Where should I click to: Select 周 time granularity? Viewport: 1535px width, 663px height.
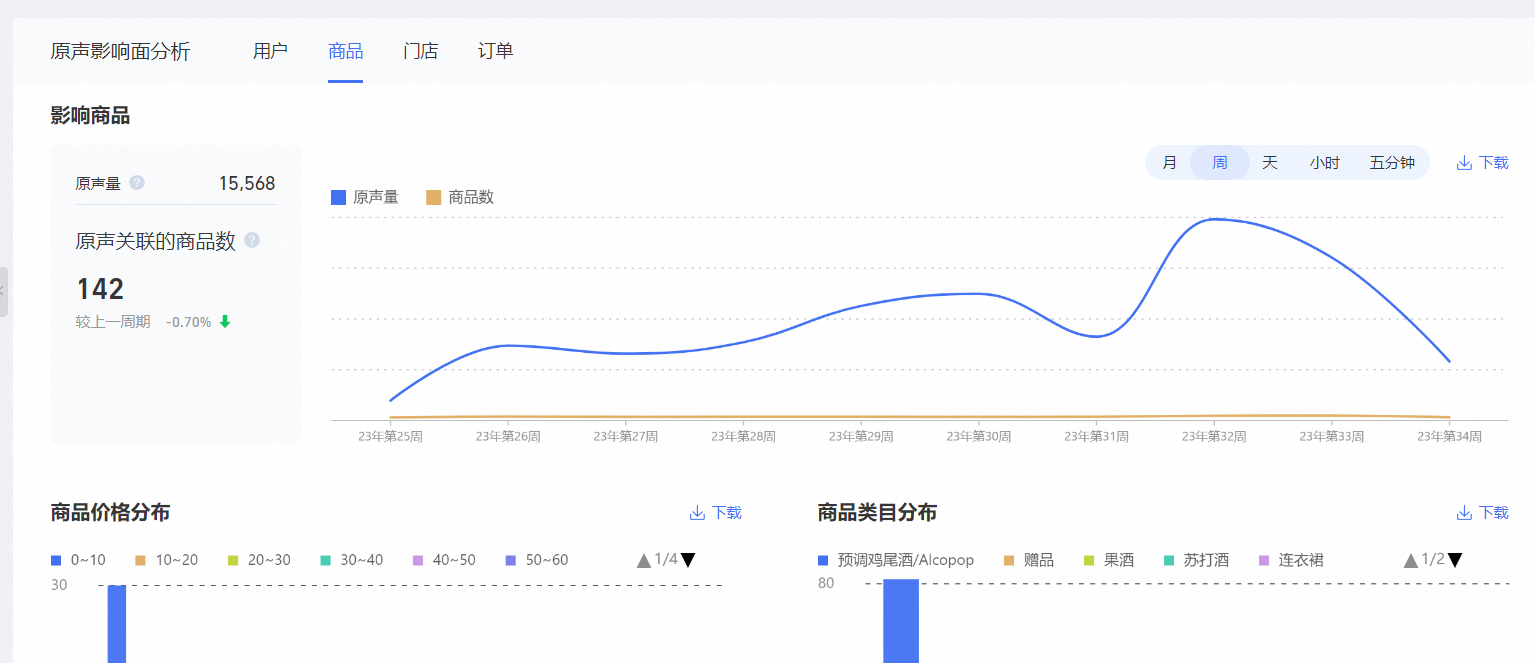pos(1220,163)
